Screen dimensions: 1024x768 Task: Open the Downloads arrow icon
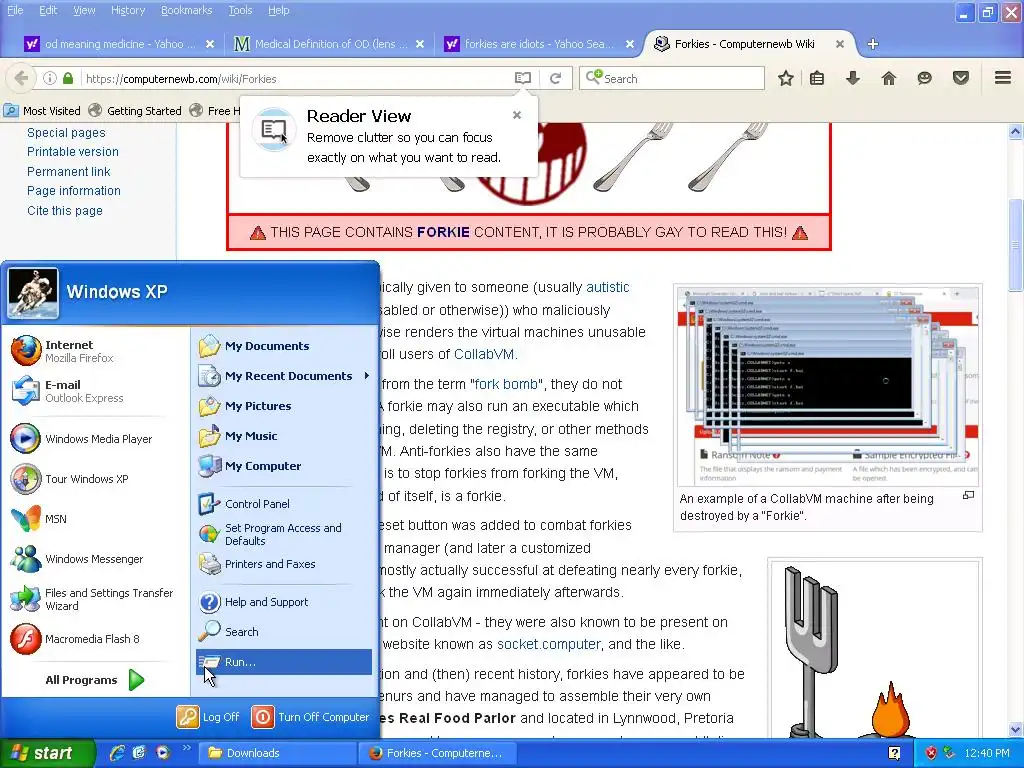(x=852, y=78)
